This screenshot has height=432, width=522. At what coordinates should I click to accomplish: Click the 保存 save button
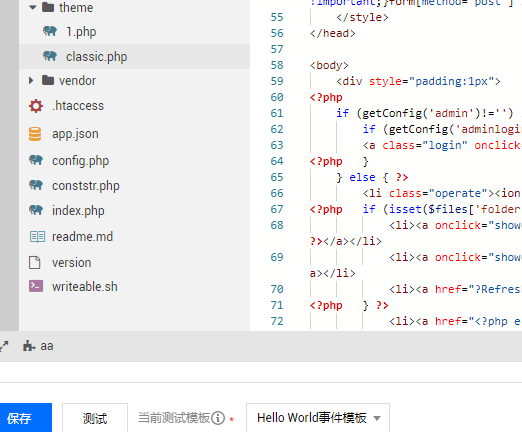(x=26, y=418)
